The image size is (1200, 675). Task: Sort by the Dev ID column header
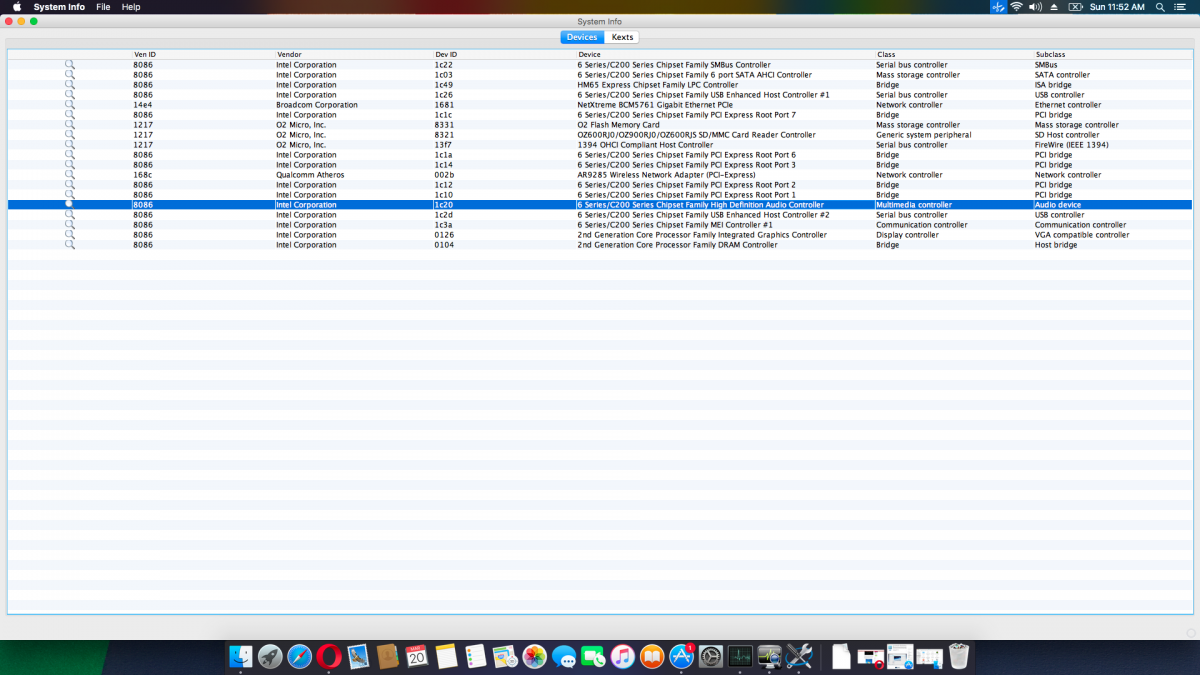[x=446, y=54]
